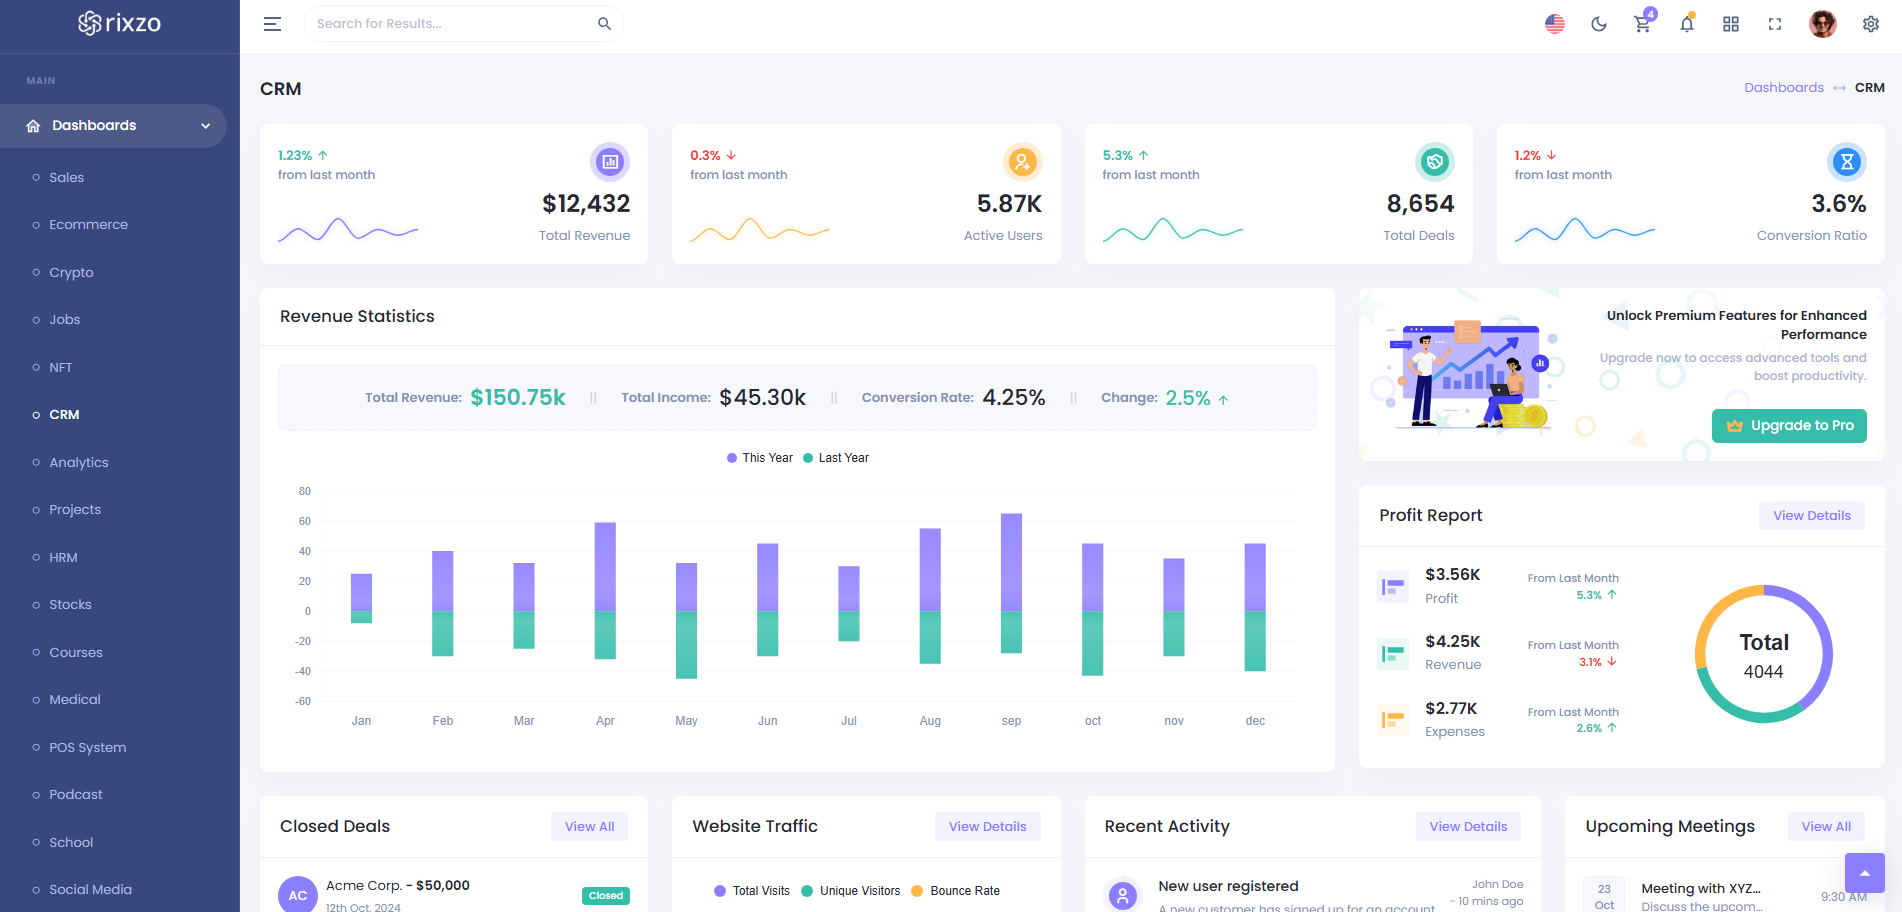The image size is (1902, 912).
Task: Click the search magnifier icon
Action: tap(604, 24)
